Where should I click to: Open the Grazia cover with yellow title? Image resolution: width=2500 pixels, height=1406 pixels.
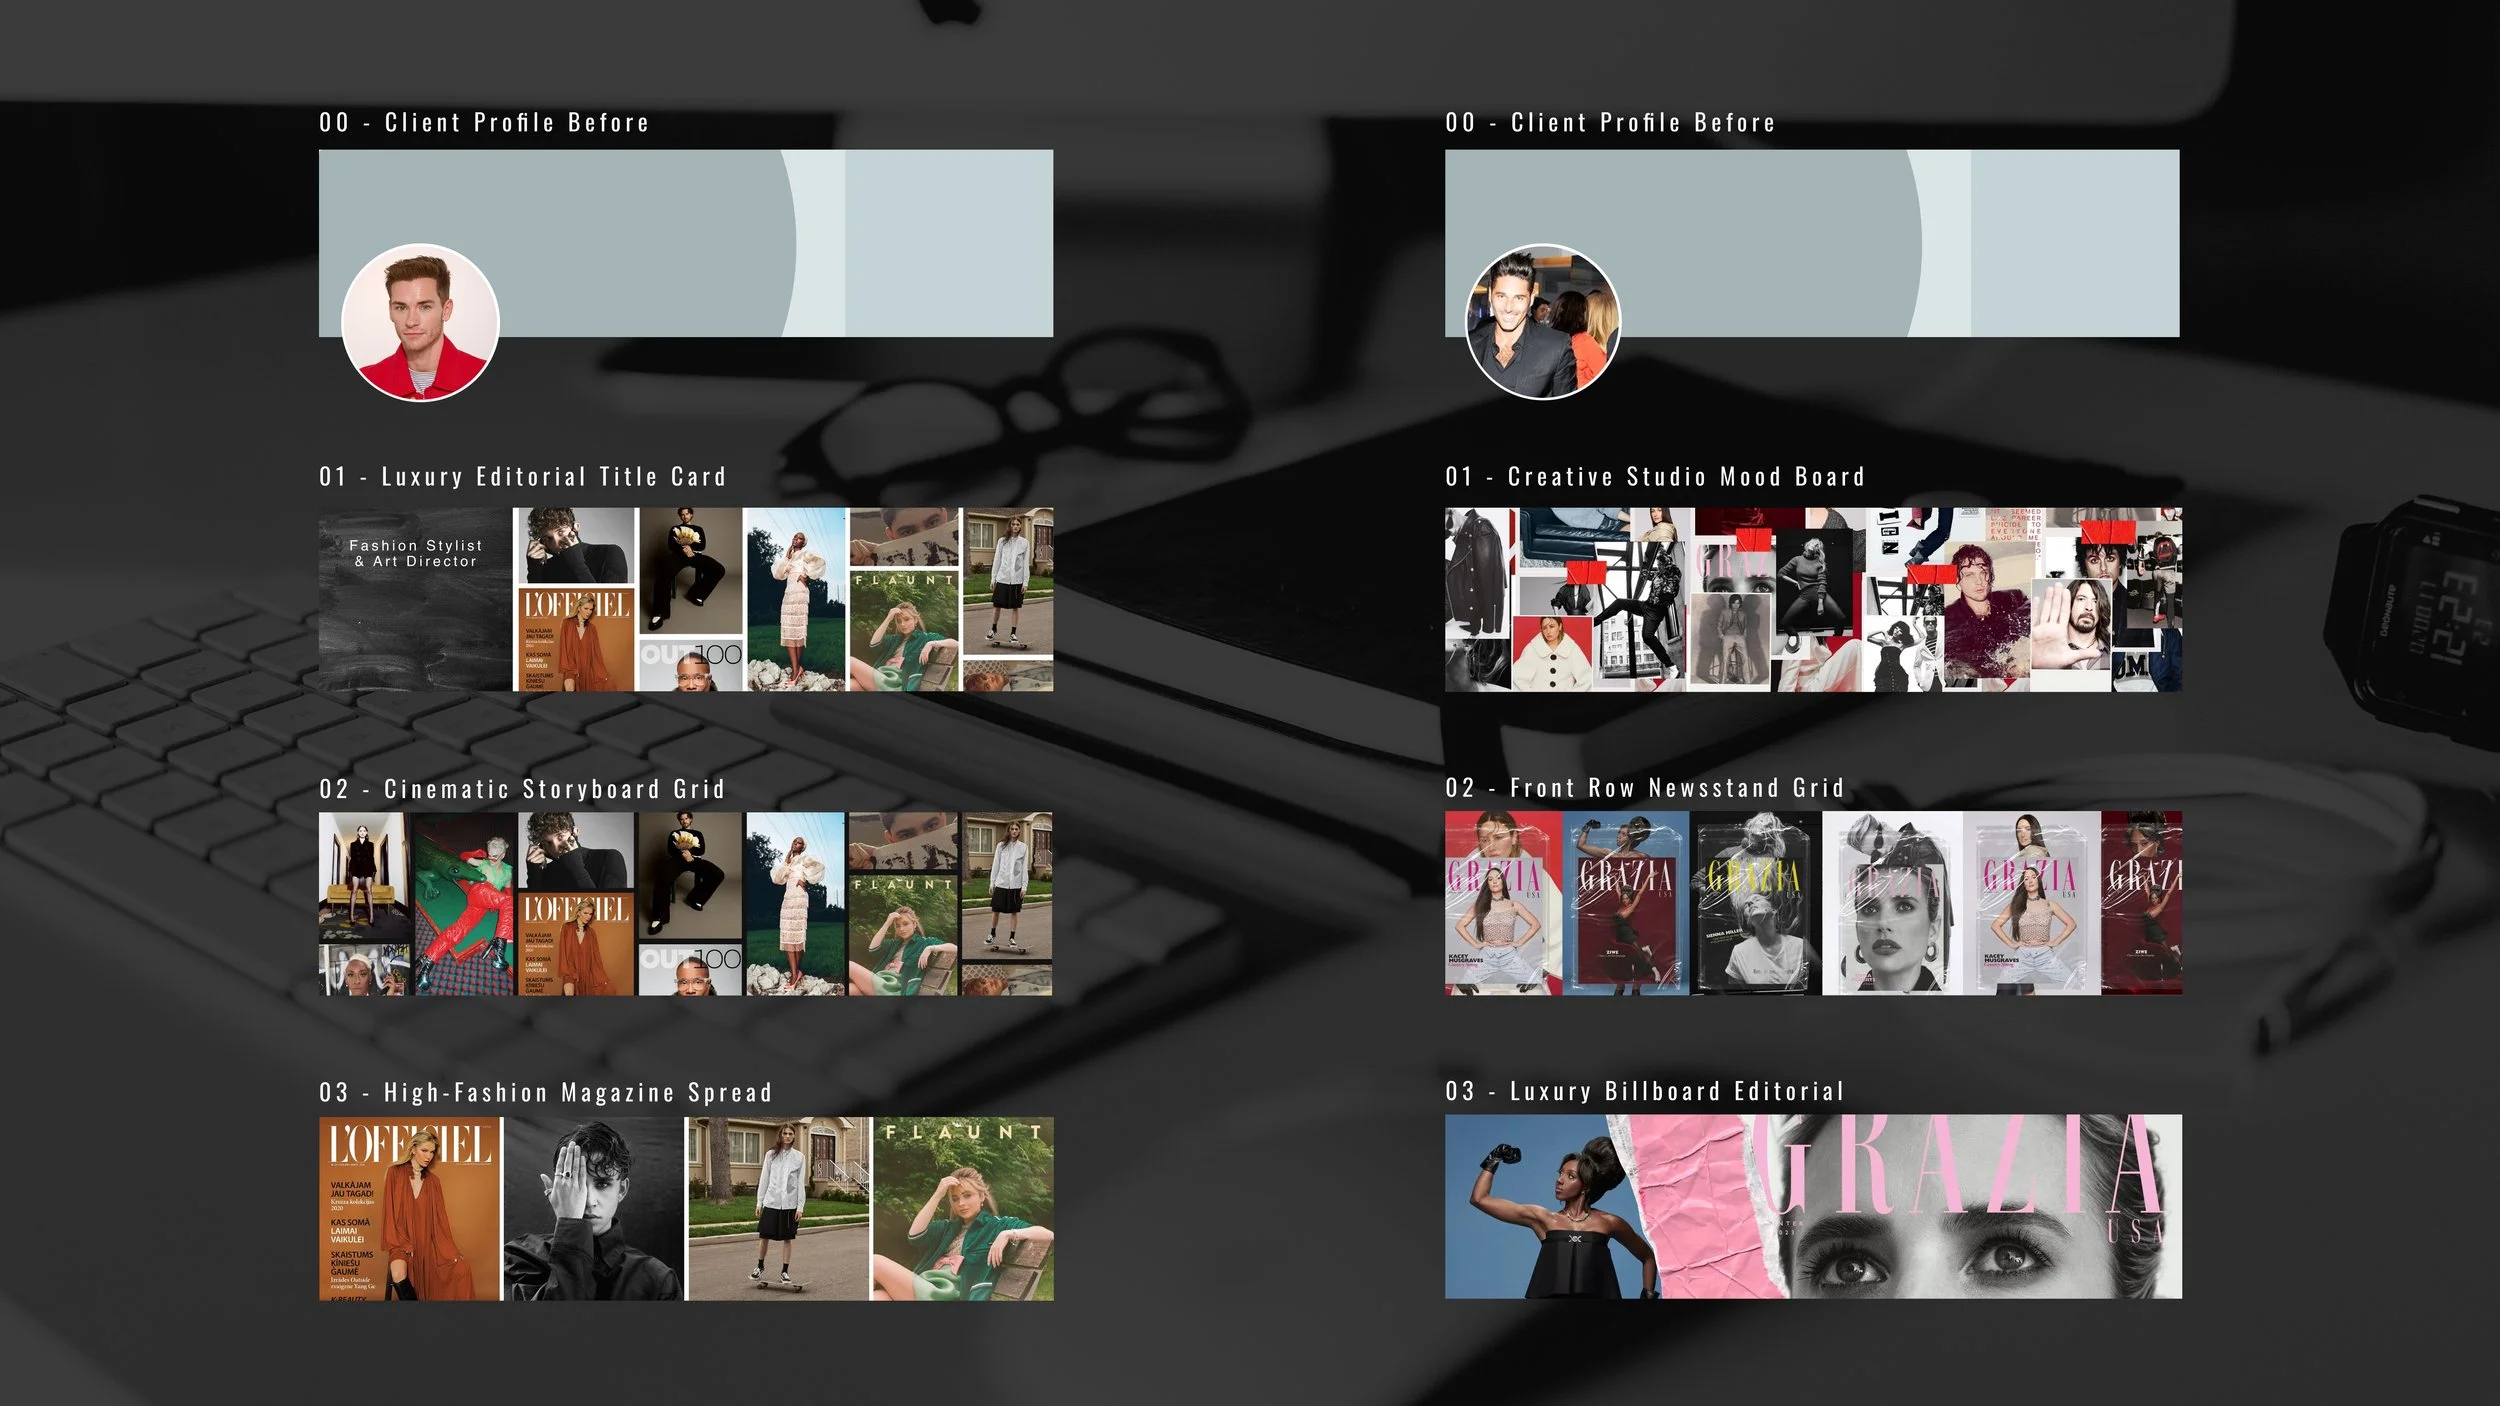pyautogui.click(x=1755, y=903)
